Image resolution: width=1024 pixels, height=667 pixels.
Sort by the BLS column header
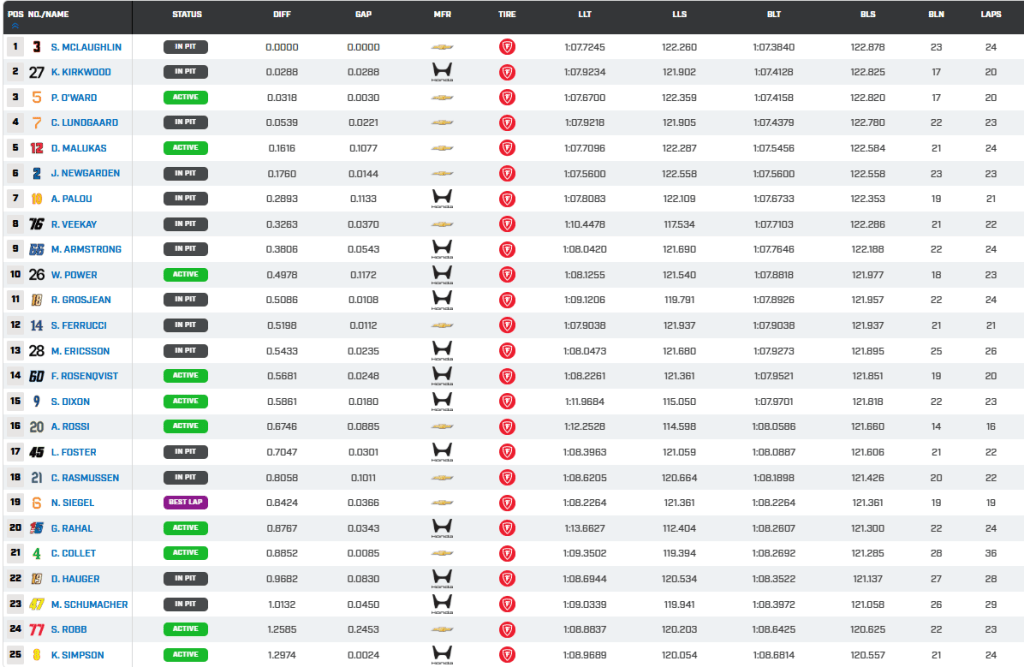click(x=868, y=14)
